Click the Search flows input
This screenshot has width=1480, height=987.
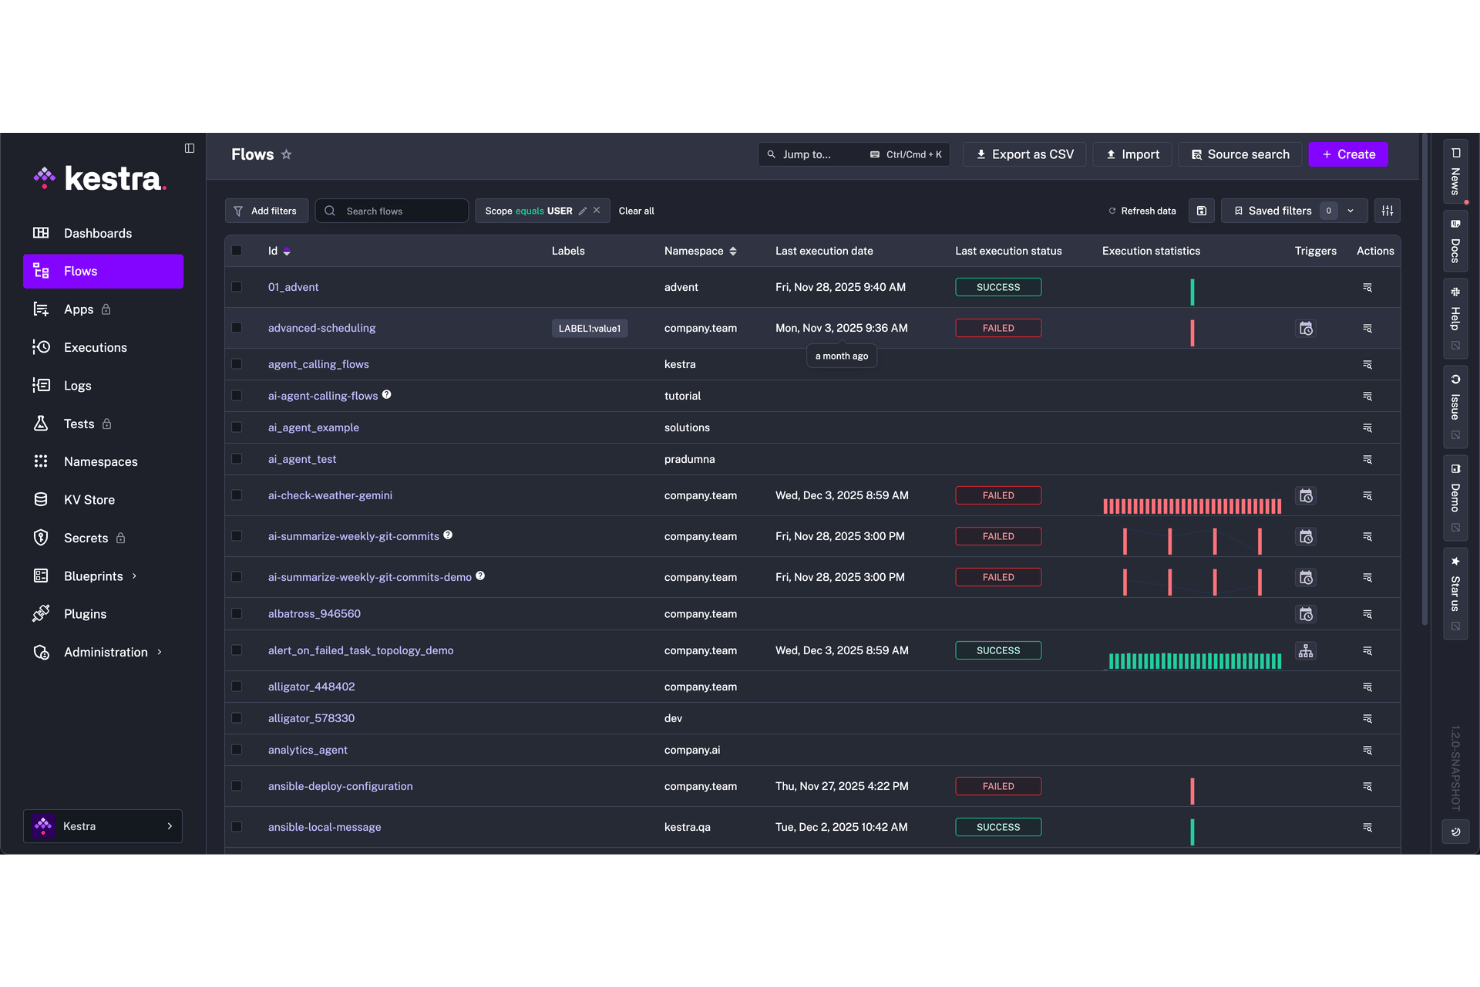392,211
